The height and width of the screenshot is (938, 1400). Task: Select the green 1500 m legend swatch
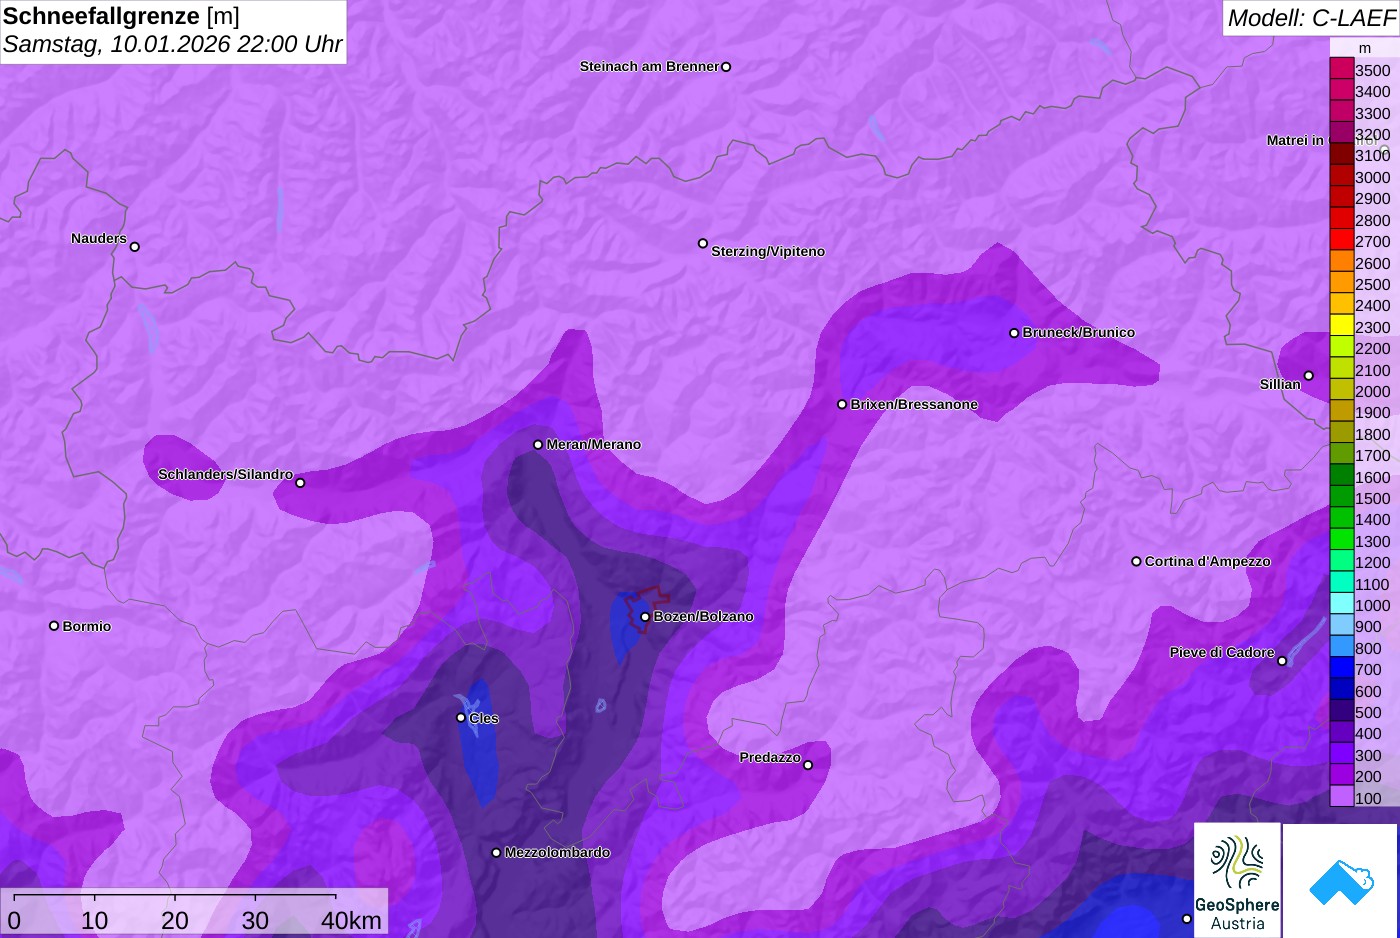pos(1342,498)
